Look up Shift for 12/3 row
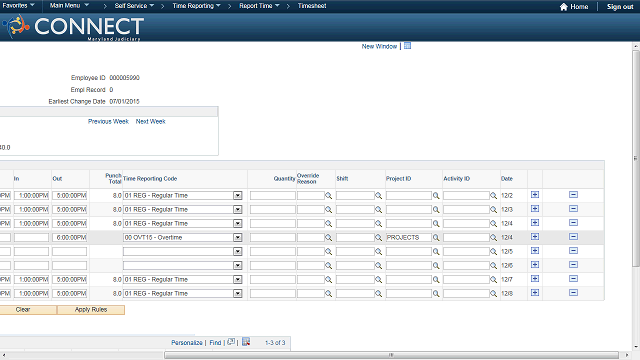640x360 pixels. click(x=378, y=210)
